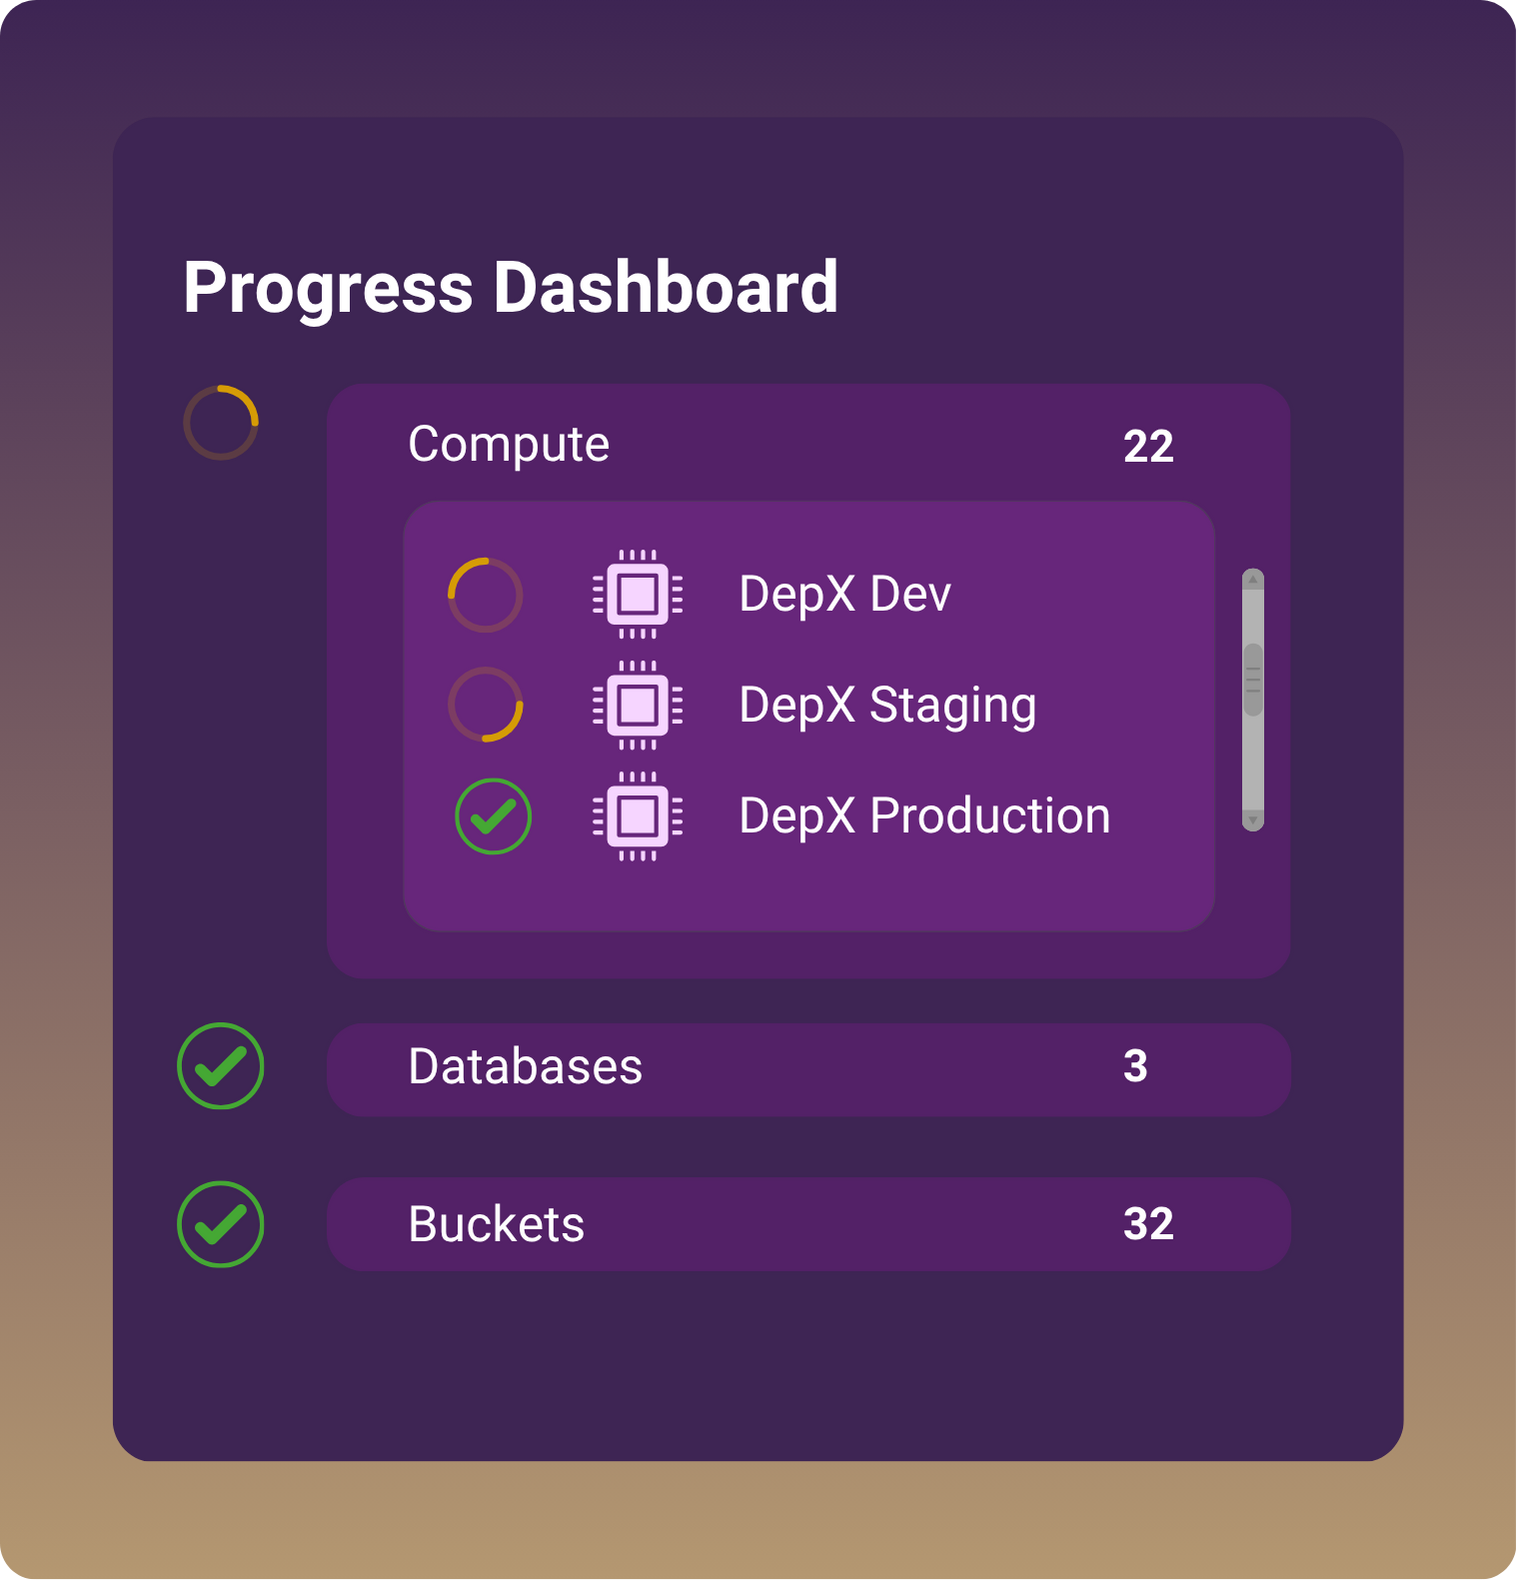
Task: Click the chip icon beside DepX Production
Action: point(637,816)
